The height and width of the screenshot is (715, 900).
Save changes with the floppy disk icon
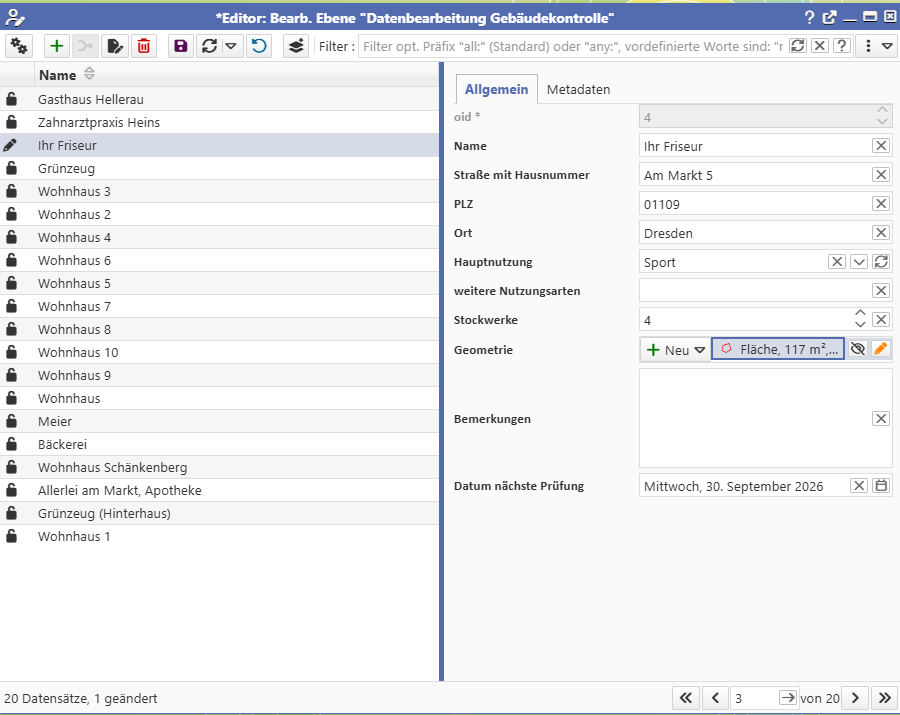coord(181,46)
